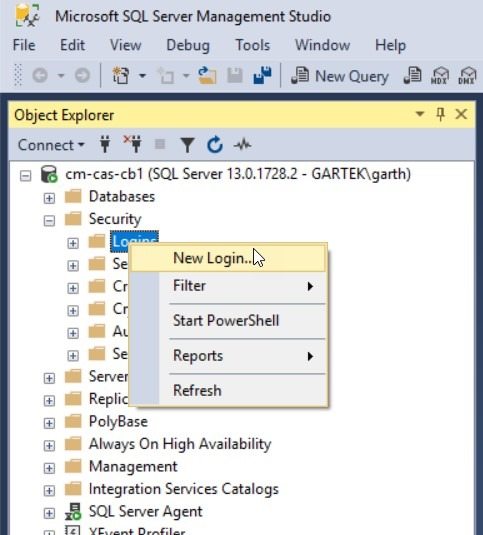Screen dimensions: 483x535
Task: Expand the Management folder
Action: click(49, 468)
